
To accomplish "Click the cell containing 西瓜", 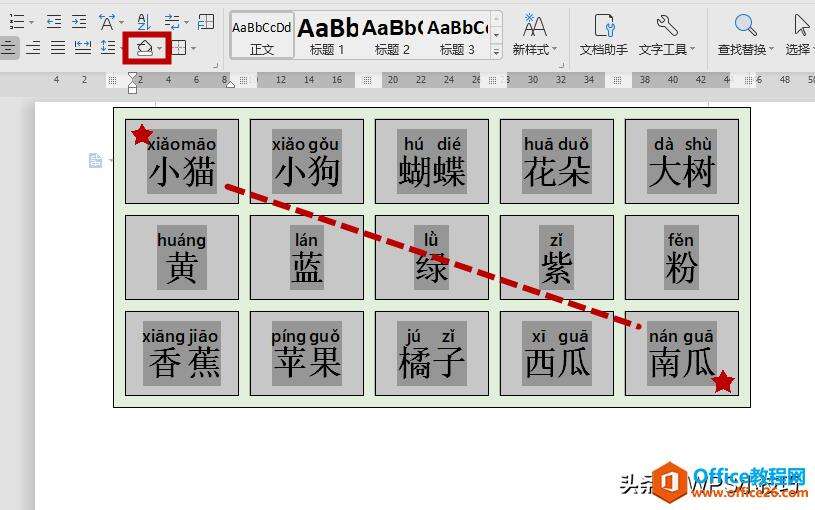I will [x=557, y=354].
